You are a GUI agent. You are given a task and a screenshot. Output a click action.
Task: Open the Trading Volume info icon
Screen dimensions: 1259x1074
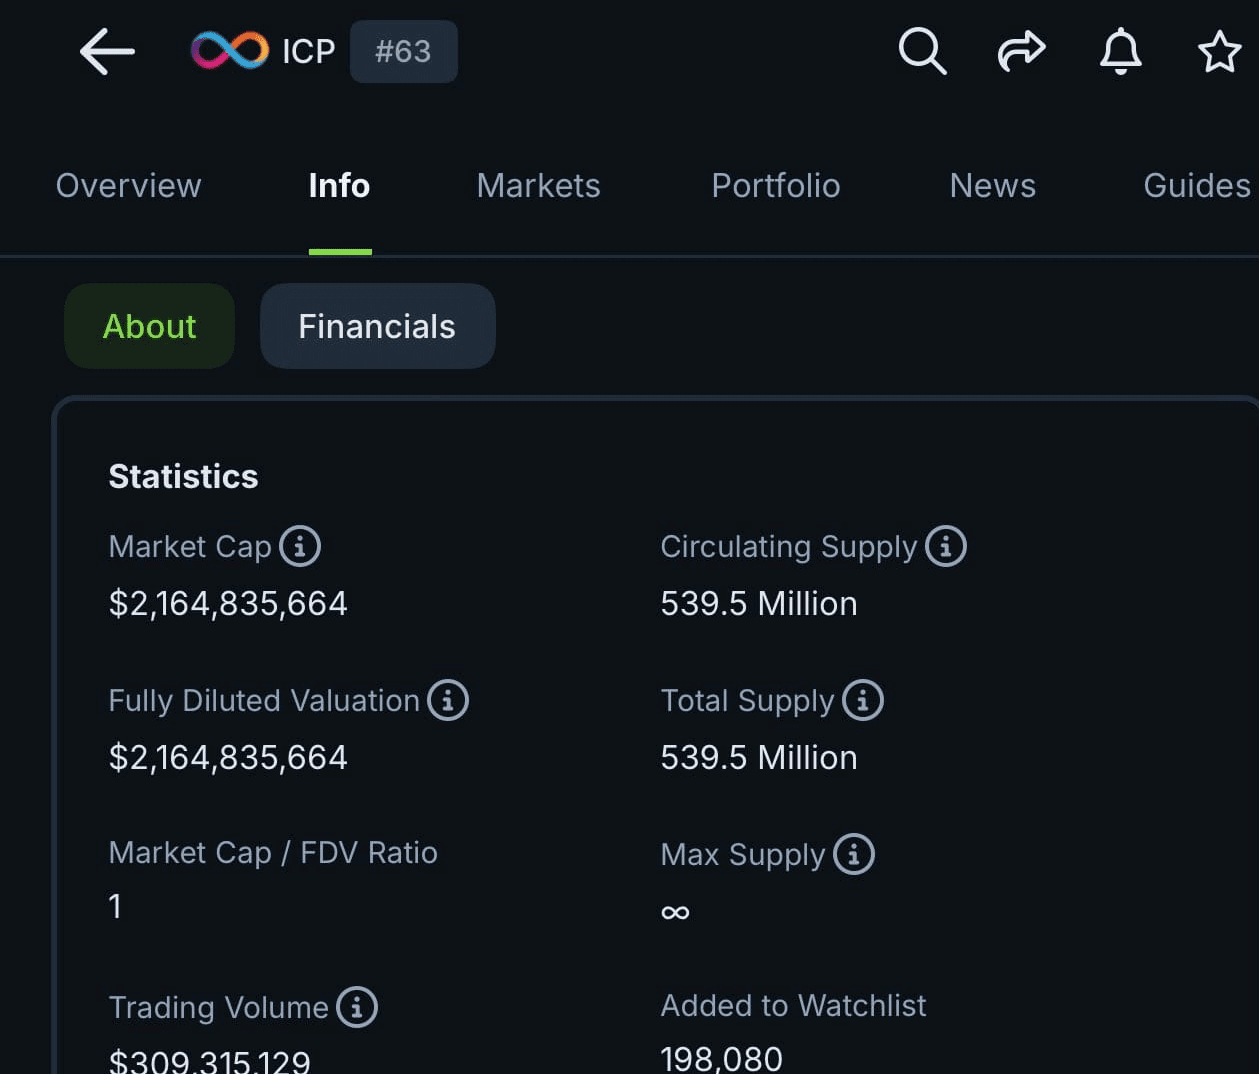coord(357,1007)
